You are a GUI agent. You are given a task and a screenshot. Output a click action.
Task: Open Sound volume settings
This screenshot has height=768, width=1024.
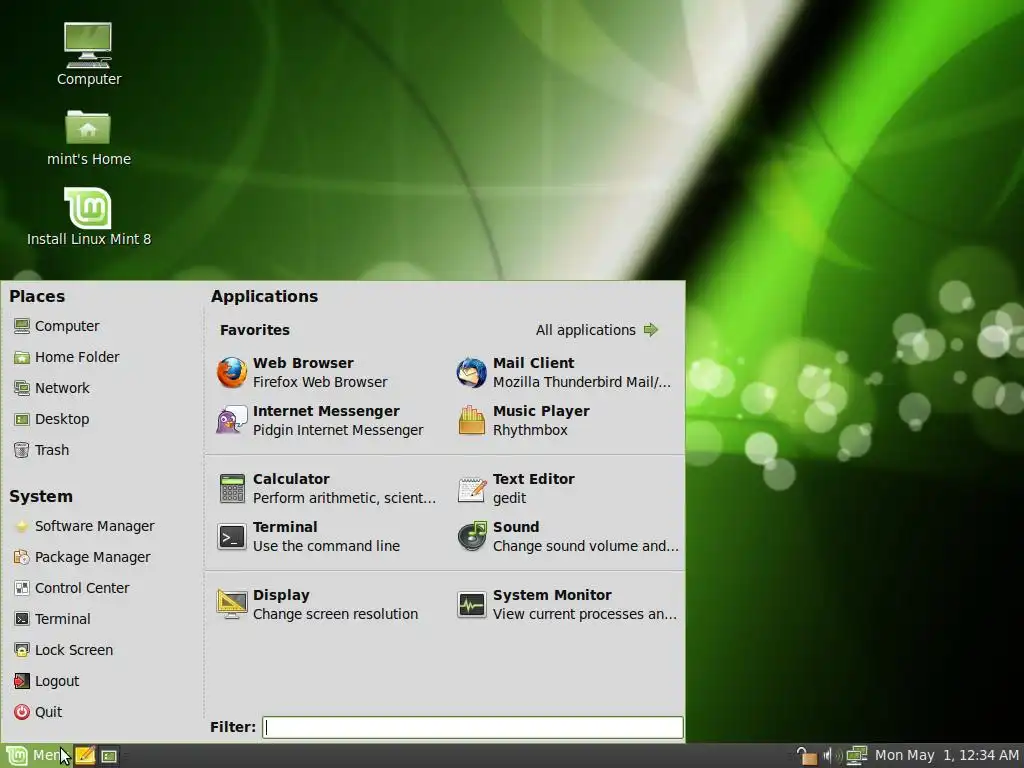(x=568, y=536)
